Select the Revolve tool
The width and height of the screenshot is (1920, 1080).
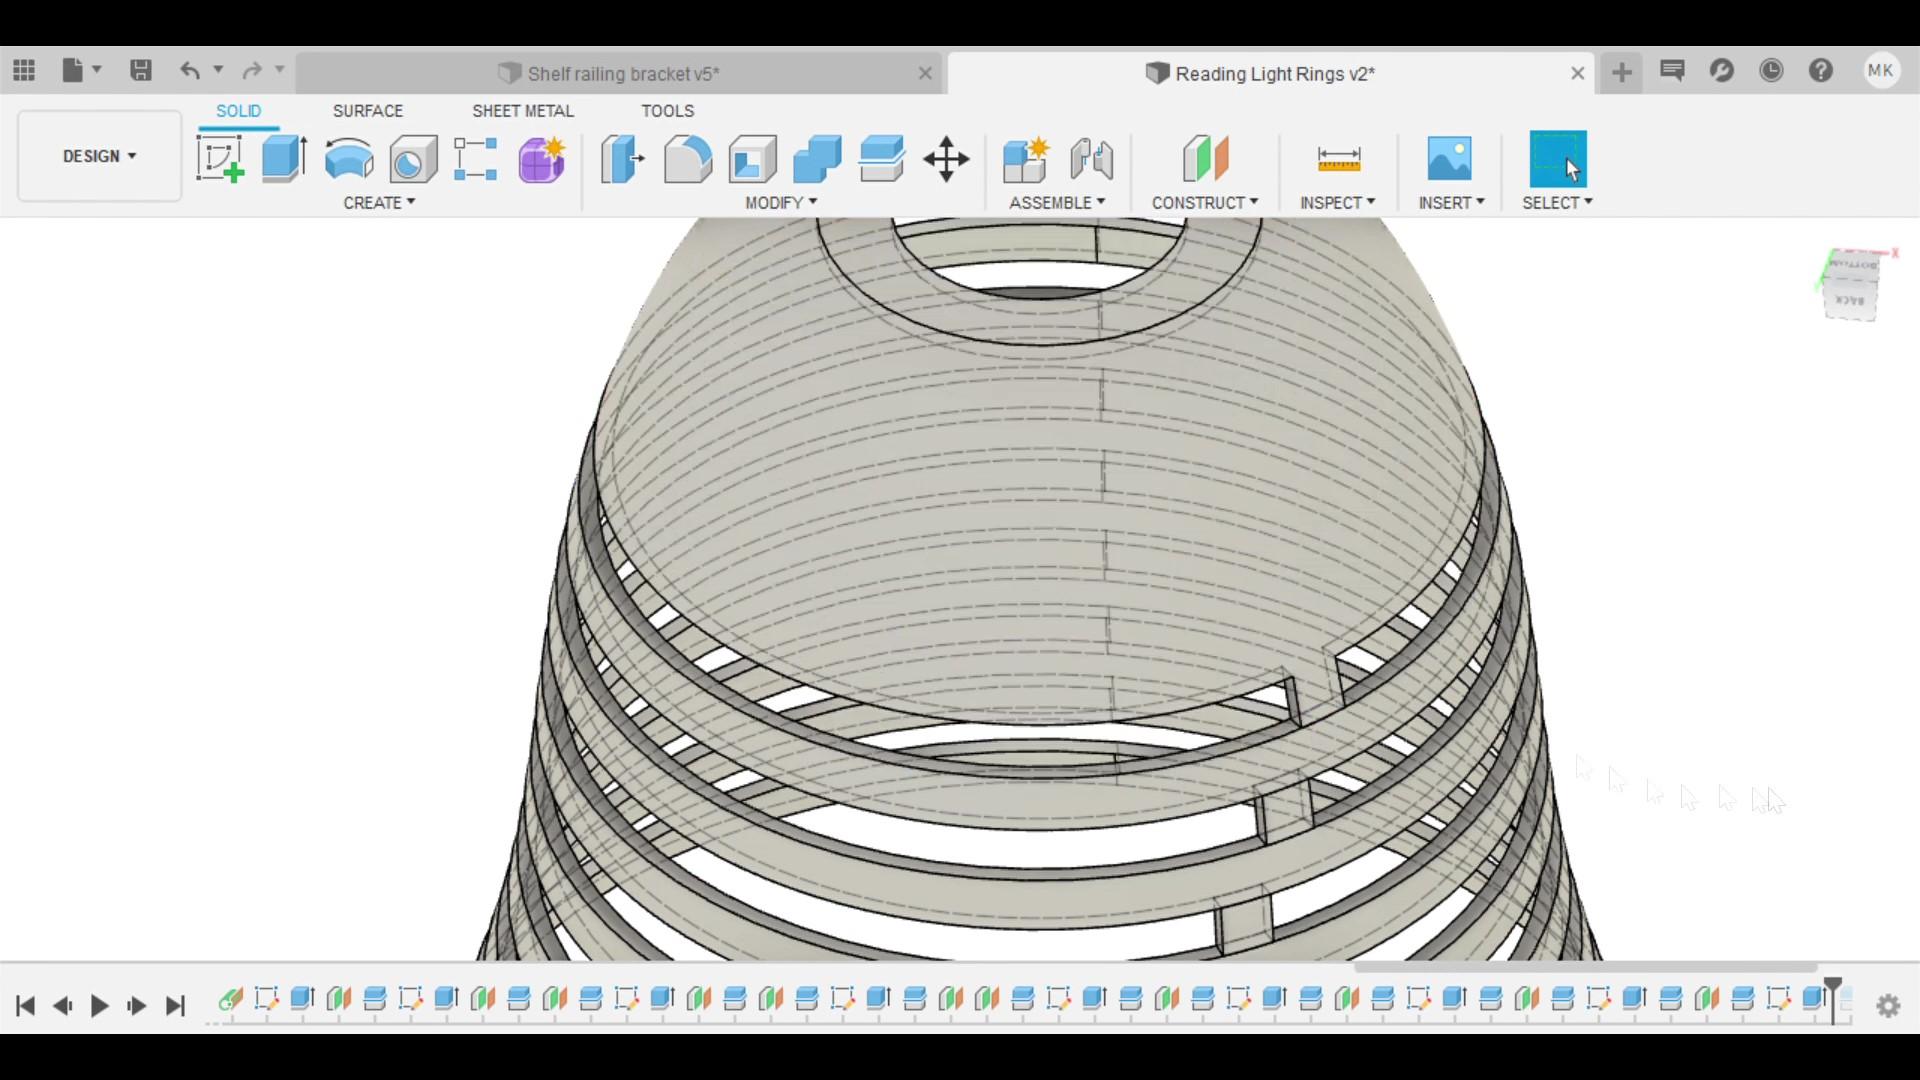click(349, 159)
